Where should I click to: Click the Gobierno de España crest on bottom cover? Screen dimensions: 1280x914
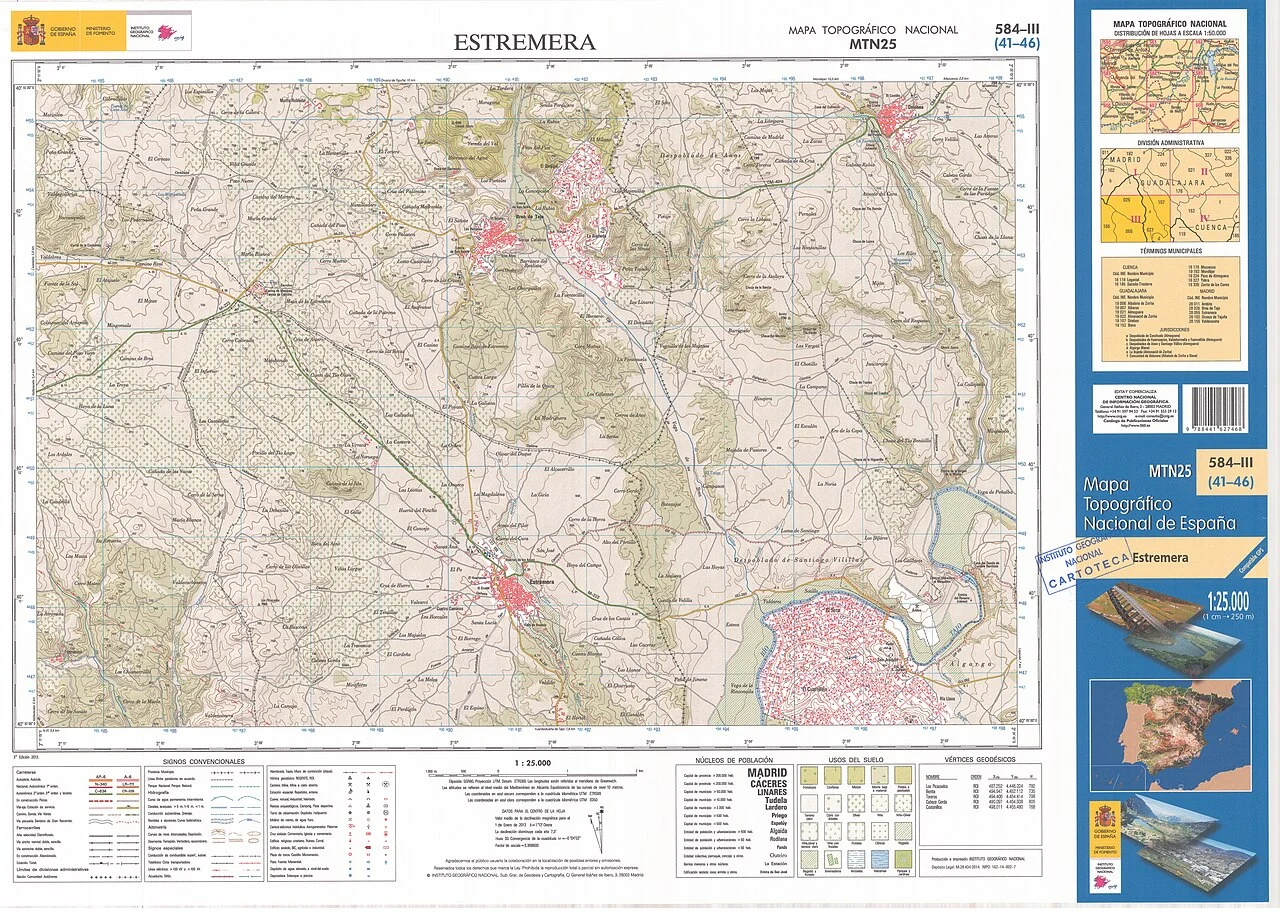[x=1104, y=818]
